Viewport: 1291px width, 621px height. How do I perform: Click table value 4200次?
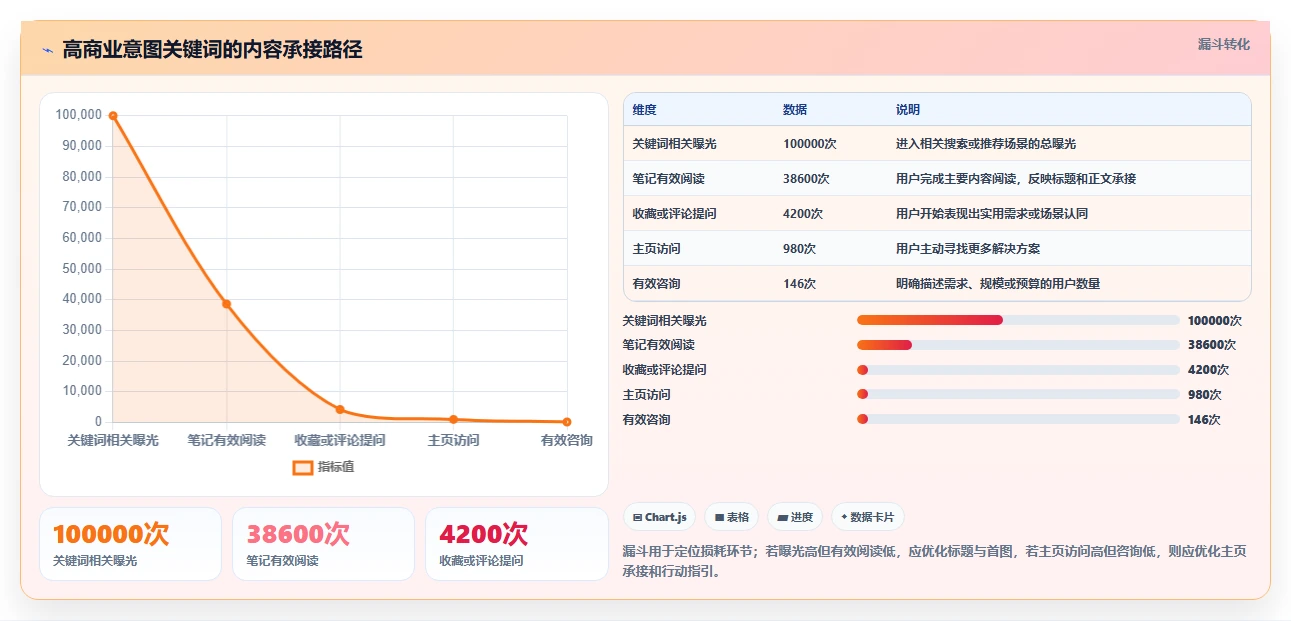point(803,214)
